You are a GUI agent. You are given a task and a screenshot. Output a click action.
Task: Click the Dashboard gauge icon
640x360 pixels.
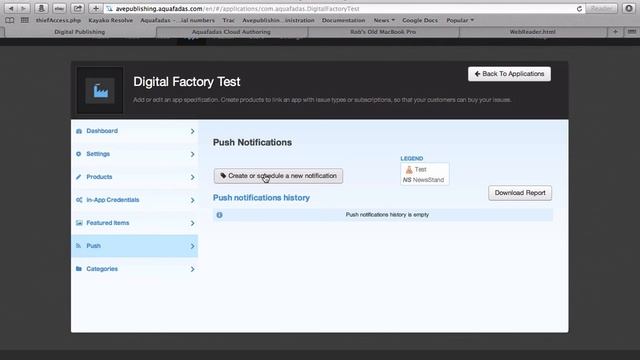79,131
